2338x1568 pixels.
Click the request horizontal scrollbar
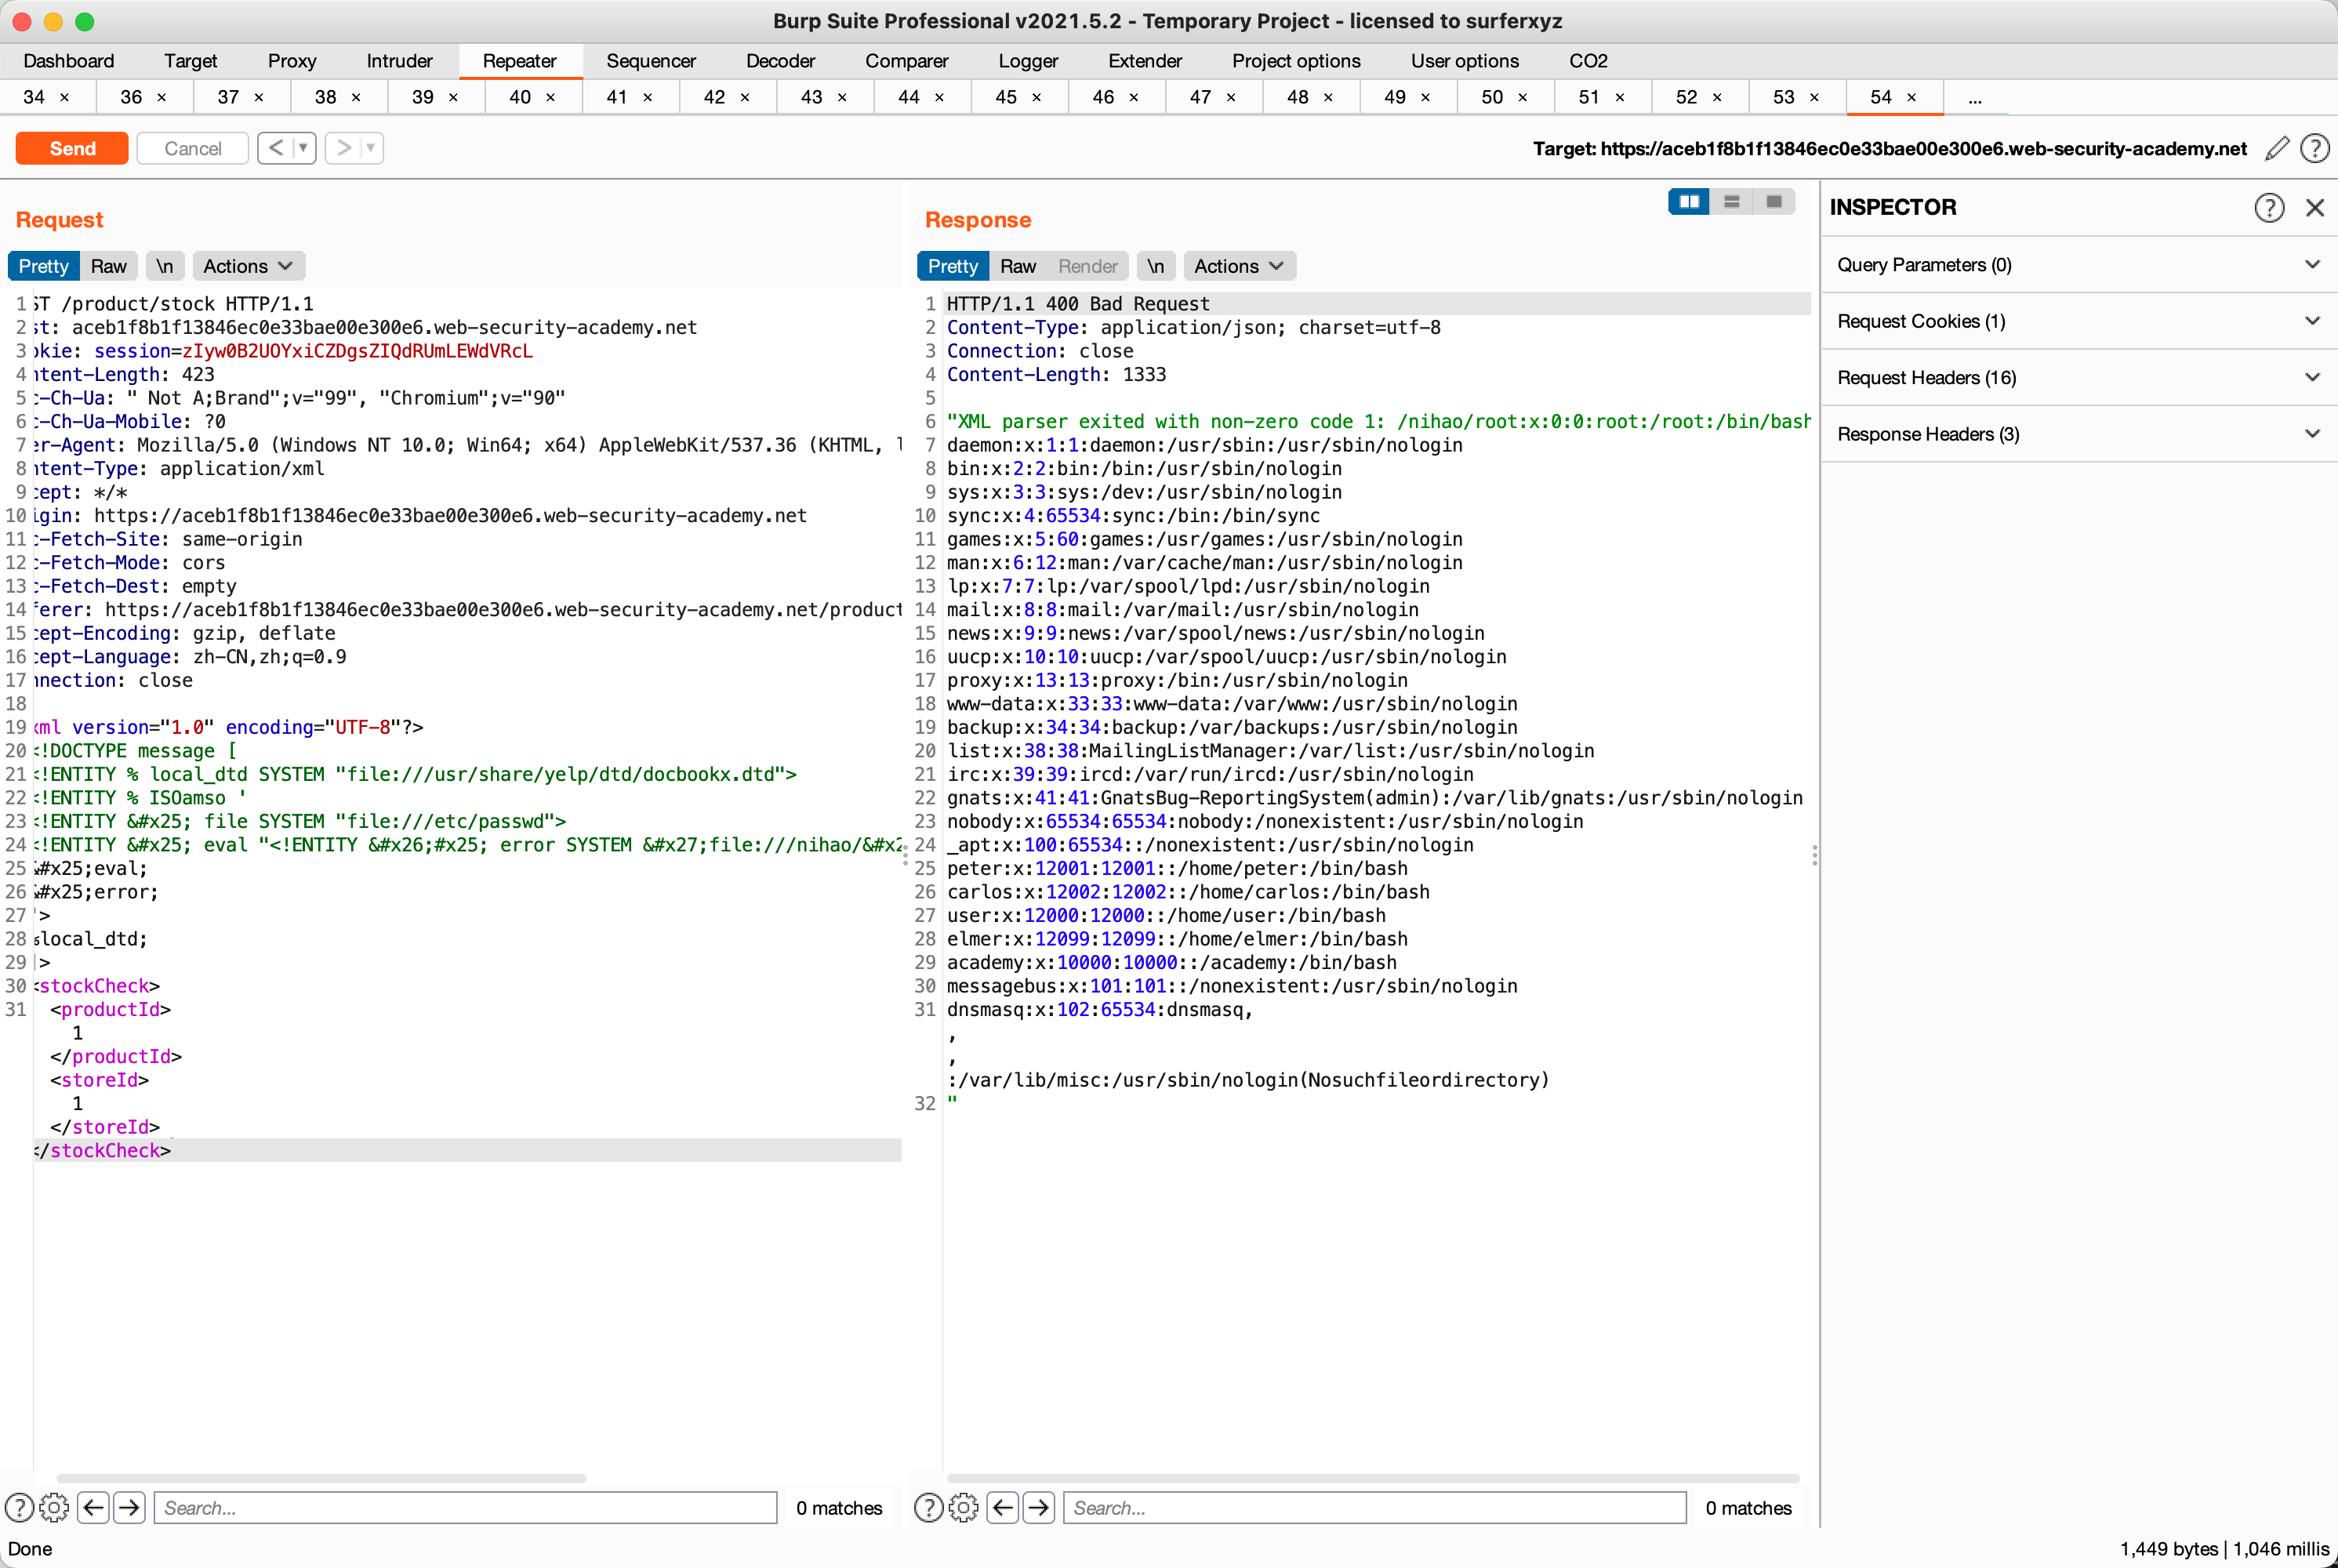pyautogui.click(x=321, y=1477)
